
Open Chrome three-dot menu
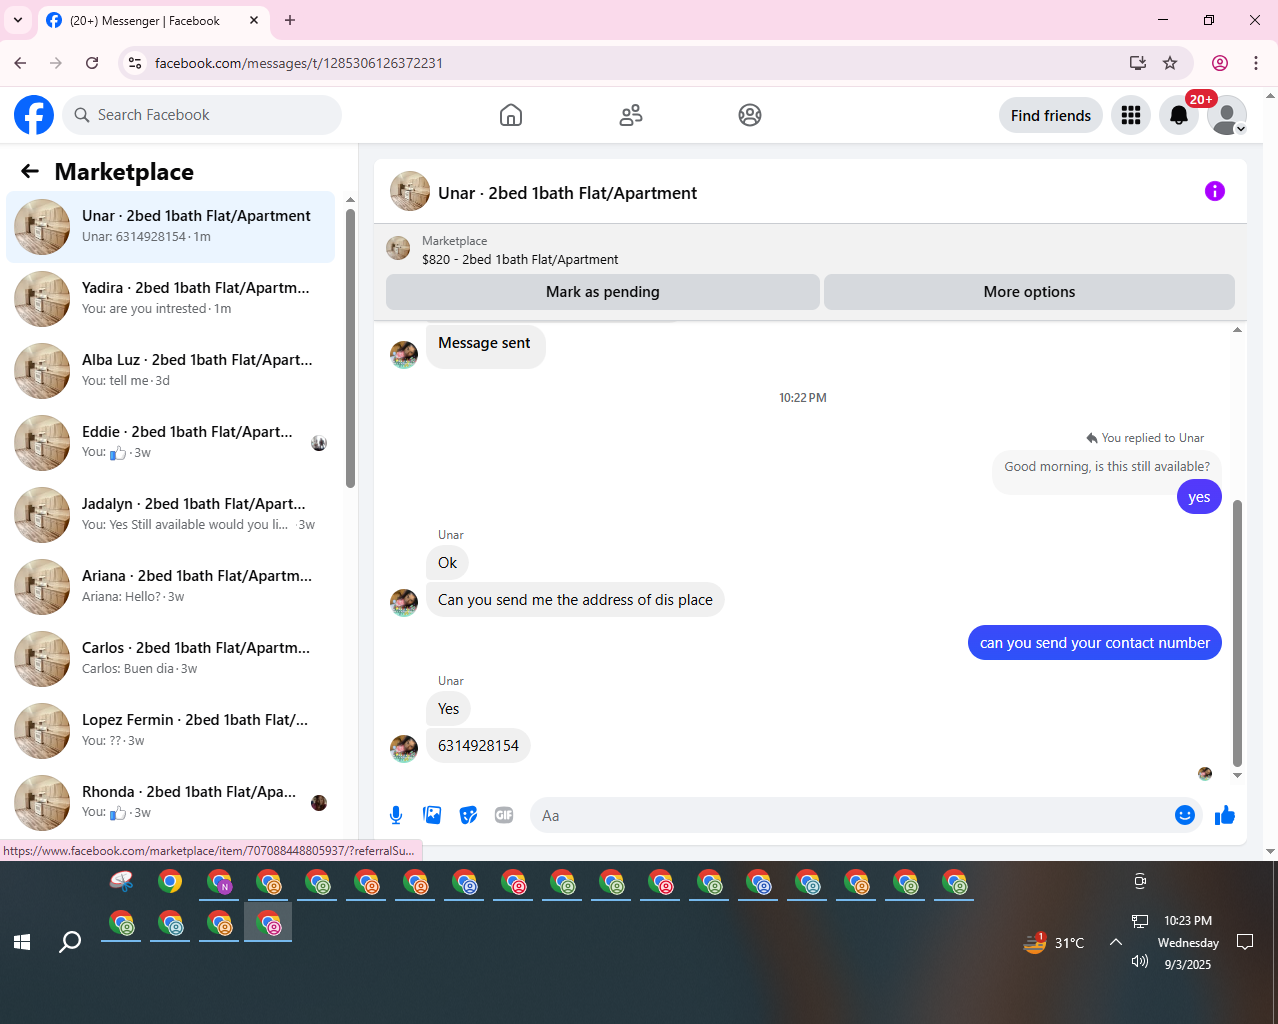[1256, 63]
